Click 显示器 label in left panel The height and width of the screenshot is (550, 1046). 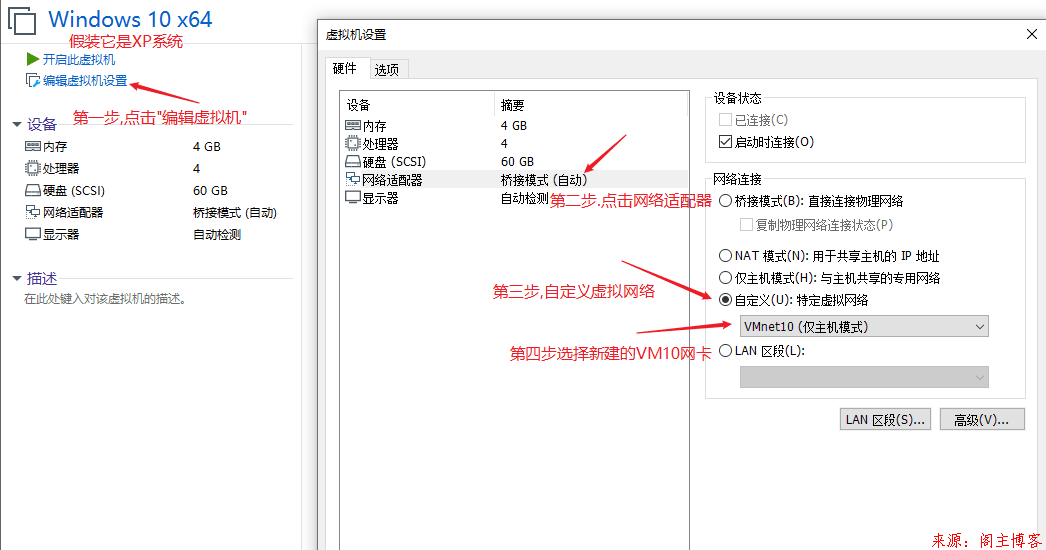(x=61, y=235)
